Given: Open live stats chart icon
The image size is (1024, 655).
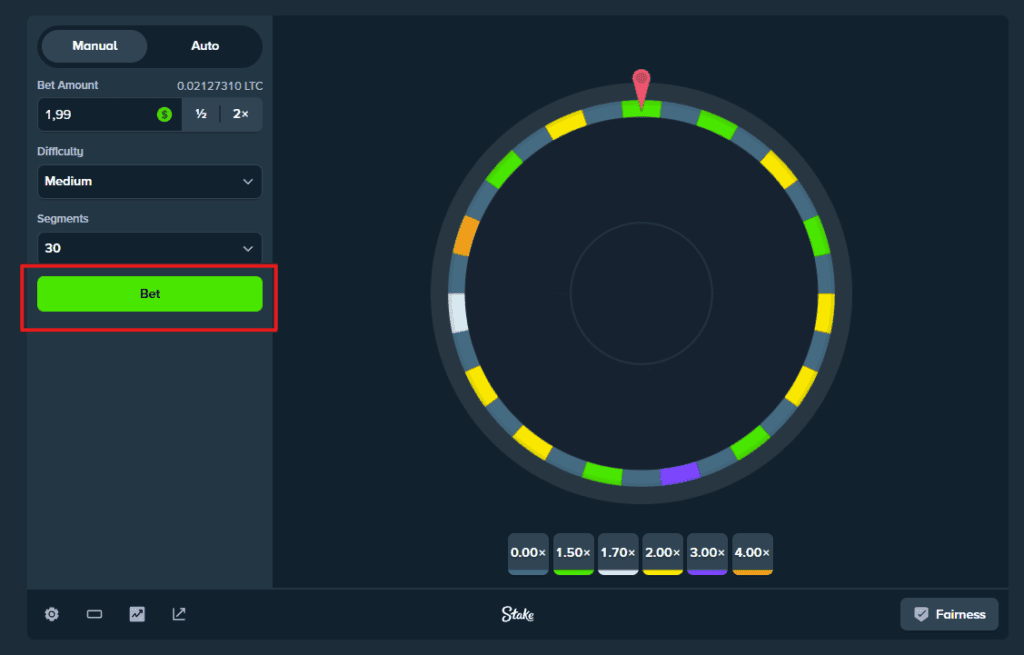Looking at the screenshot, I should click(x=136, y=614).
